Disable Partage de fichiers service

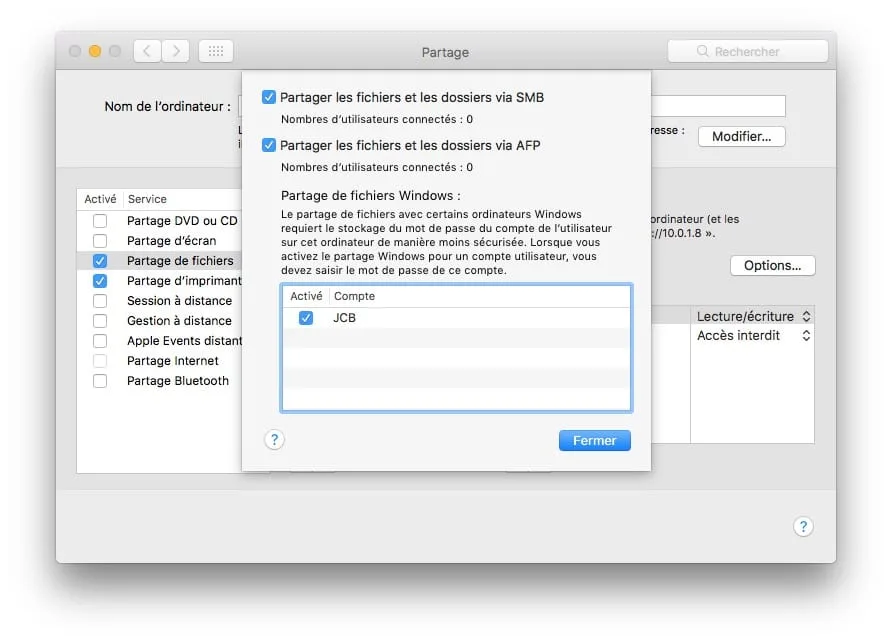tap(100, 261)
